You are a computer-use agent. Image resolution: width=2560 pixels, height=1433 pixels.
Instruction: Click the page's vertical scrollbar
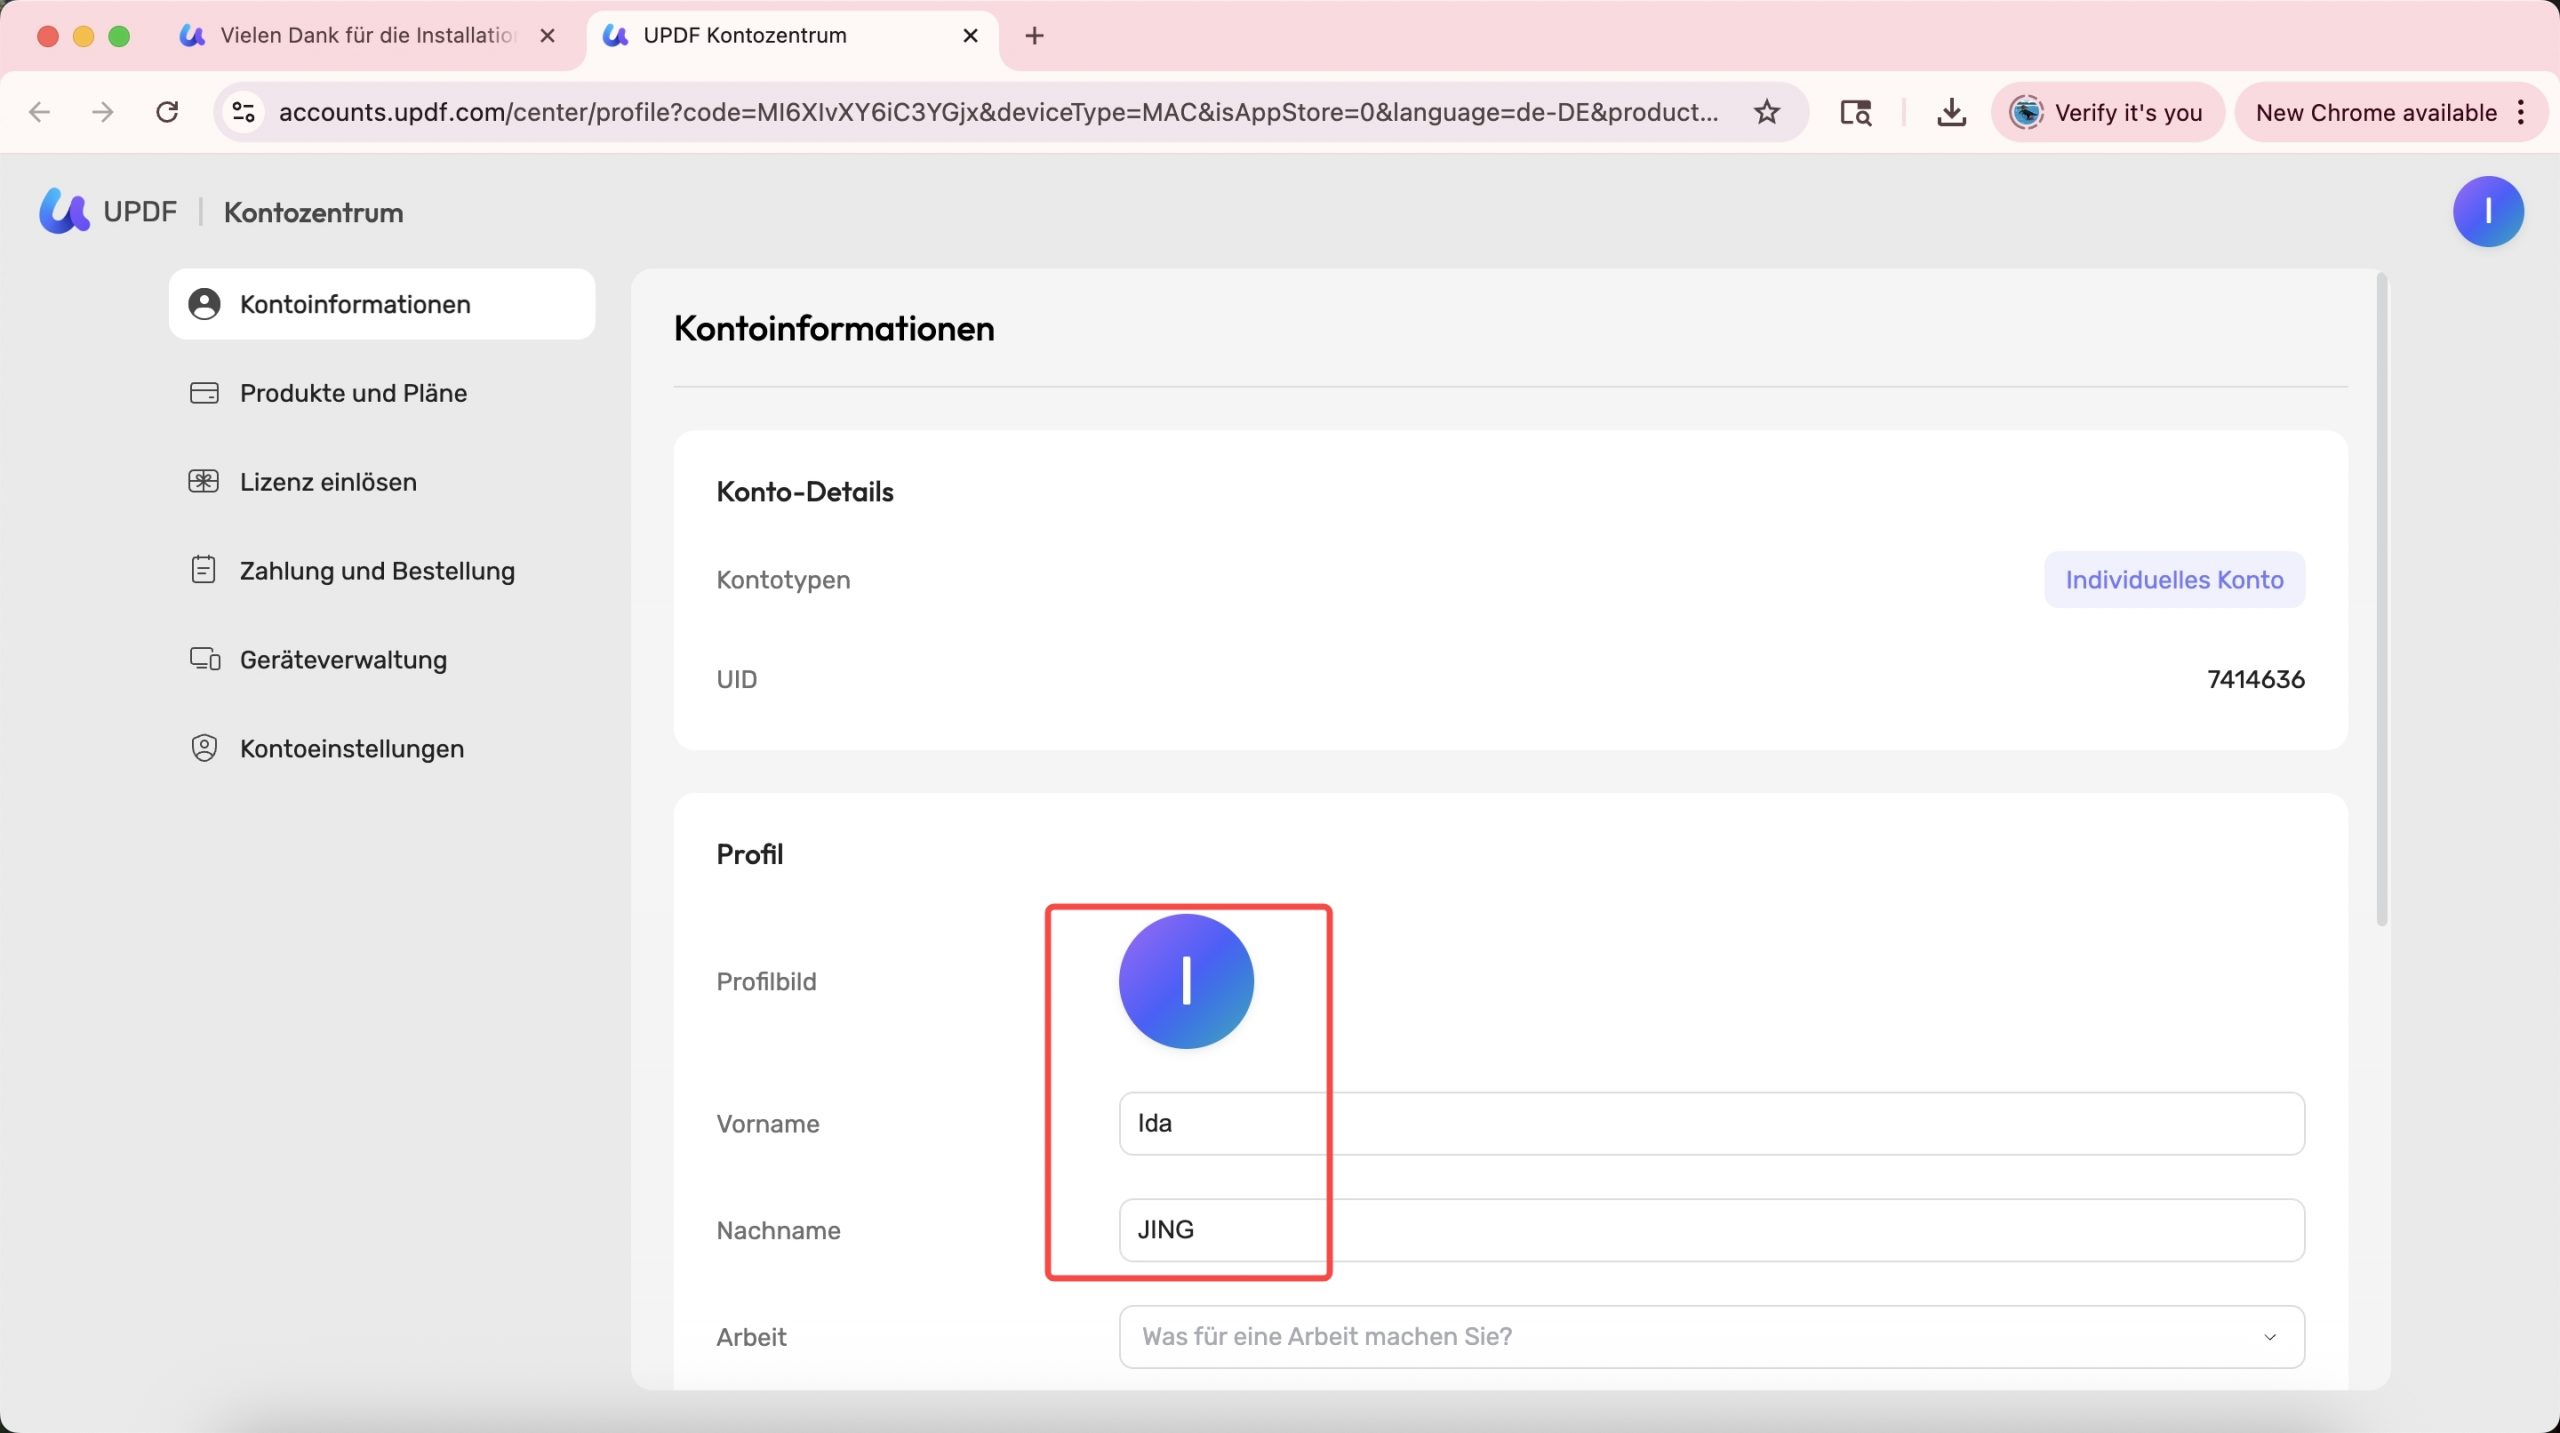(x=2381, y=600)
